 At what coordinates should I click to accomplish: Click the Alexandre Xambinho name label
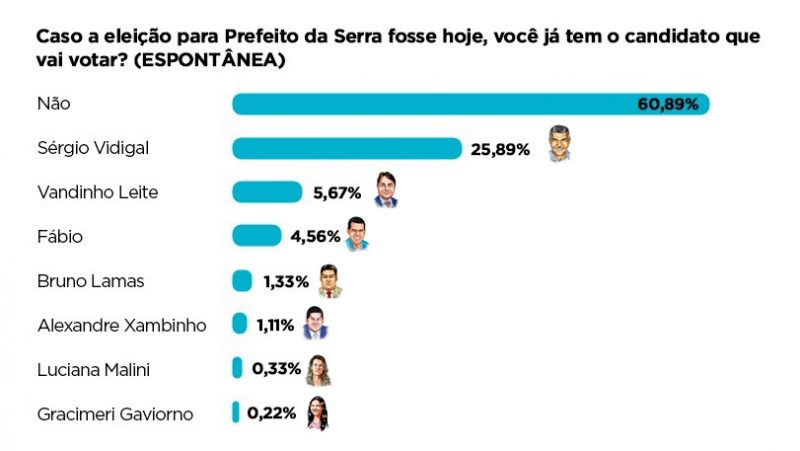(122, 325)
